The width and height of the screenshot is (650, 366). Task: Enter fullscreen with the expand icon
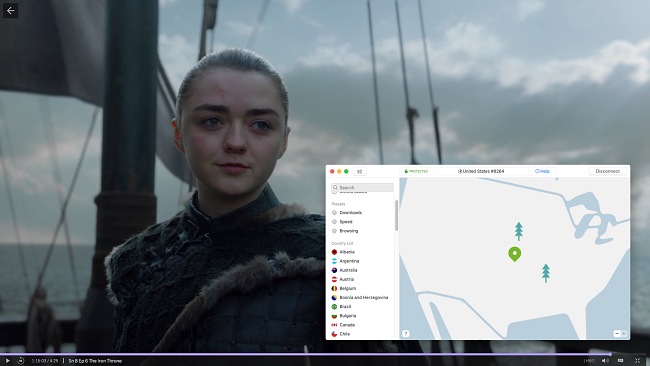click(637, 361)
